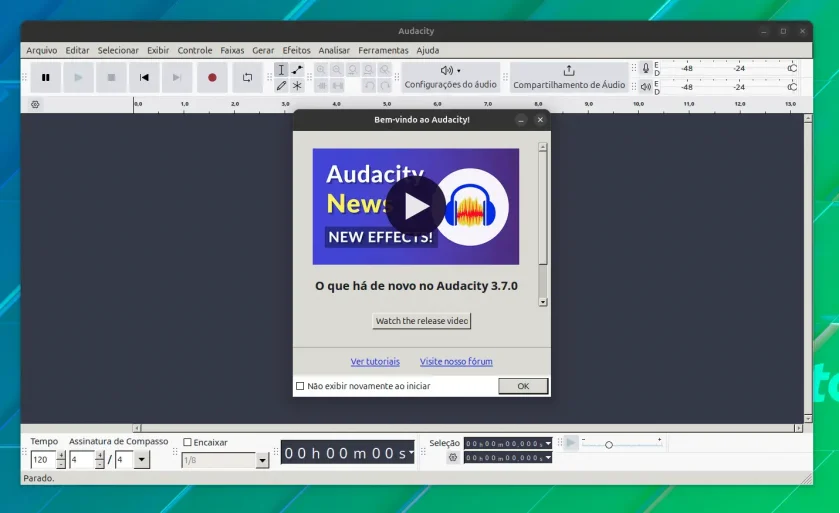Click the Stop transport button
Screen dimensions: 840x513
111,78
